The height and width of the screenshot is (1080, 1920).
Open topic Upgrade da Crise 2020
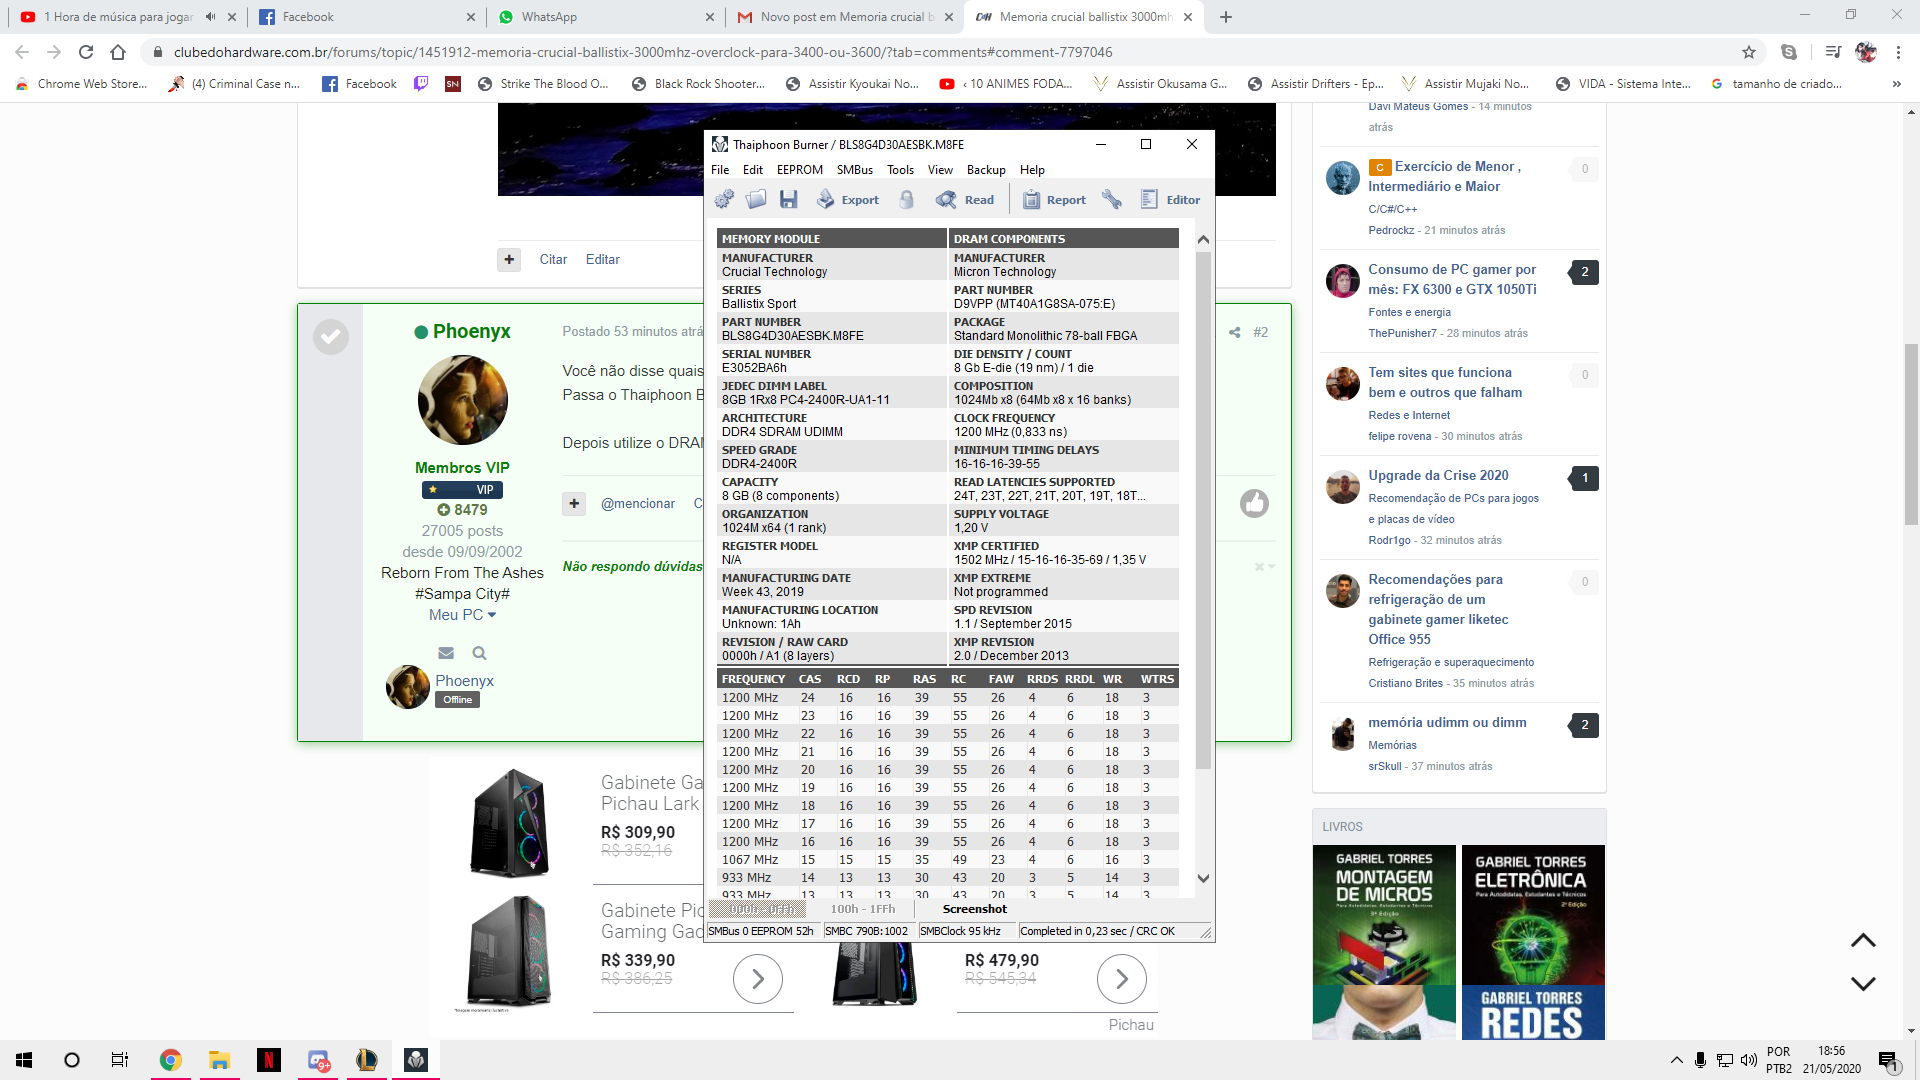(x=1438, y=475)
